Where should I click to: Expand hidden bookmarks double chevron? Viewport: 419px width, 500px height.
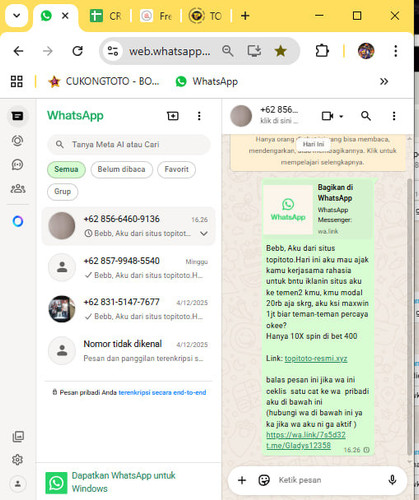[384, 81]
